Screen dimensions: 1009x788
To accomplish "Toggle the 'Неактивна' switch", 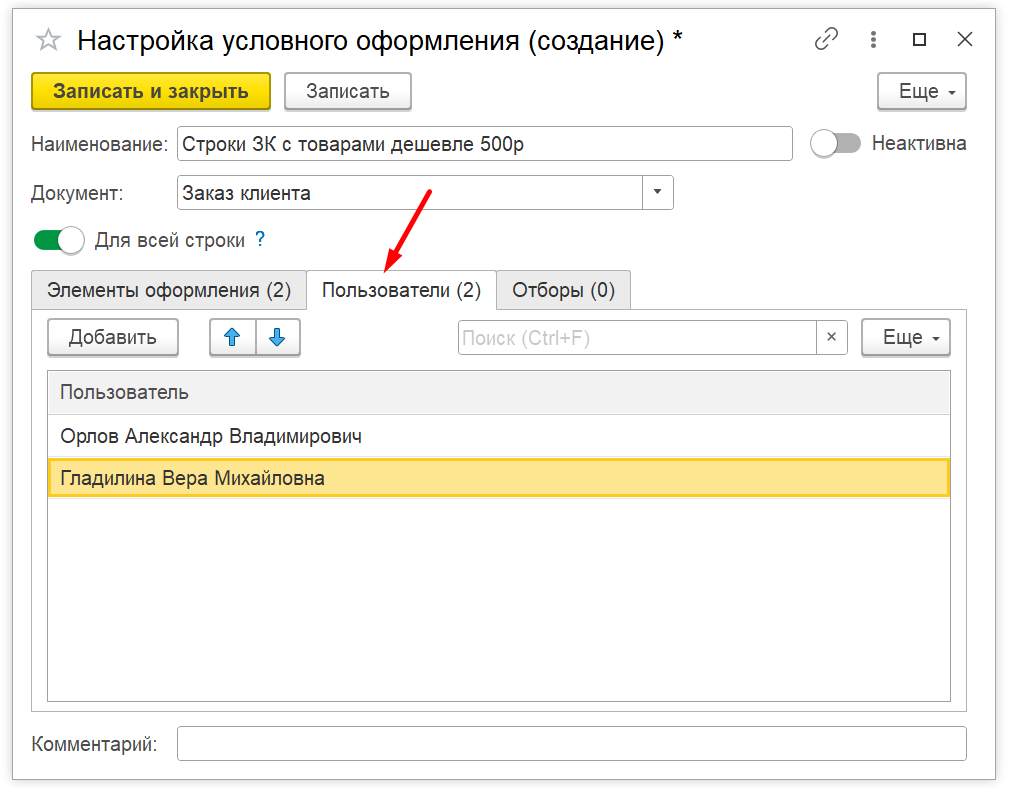I will 835,143.
